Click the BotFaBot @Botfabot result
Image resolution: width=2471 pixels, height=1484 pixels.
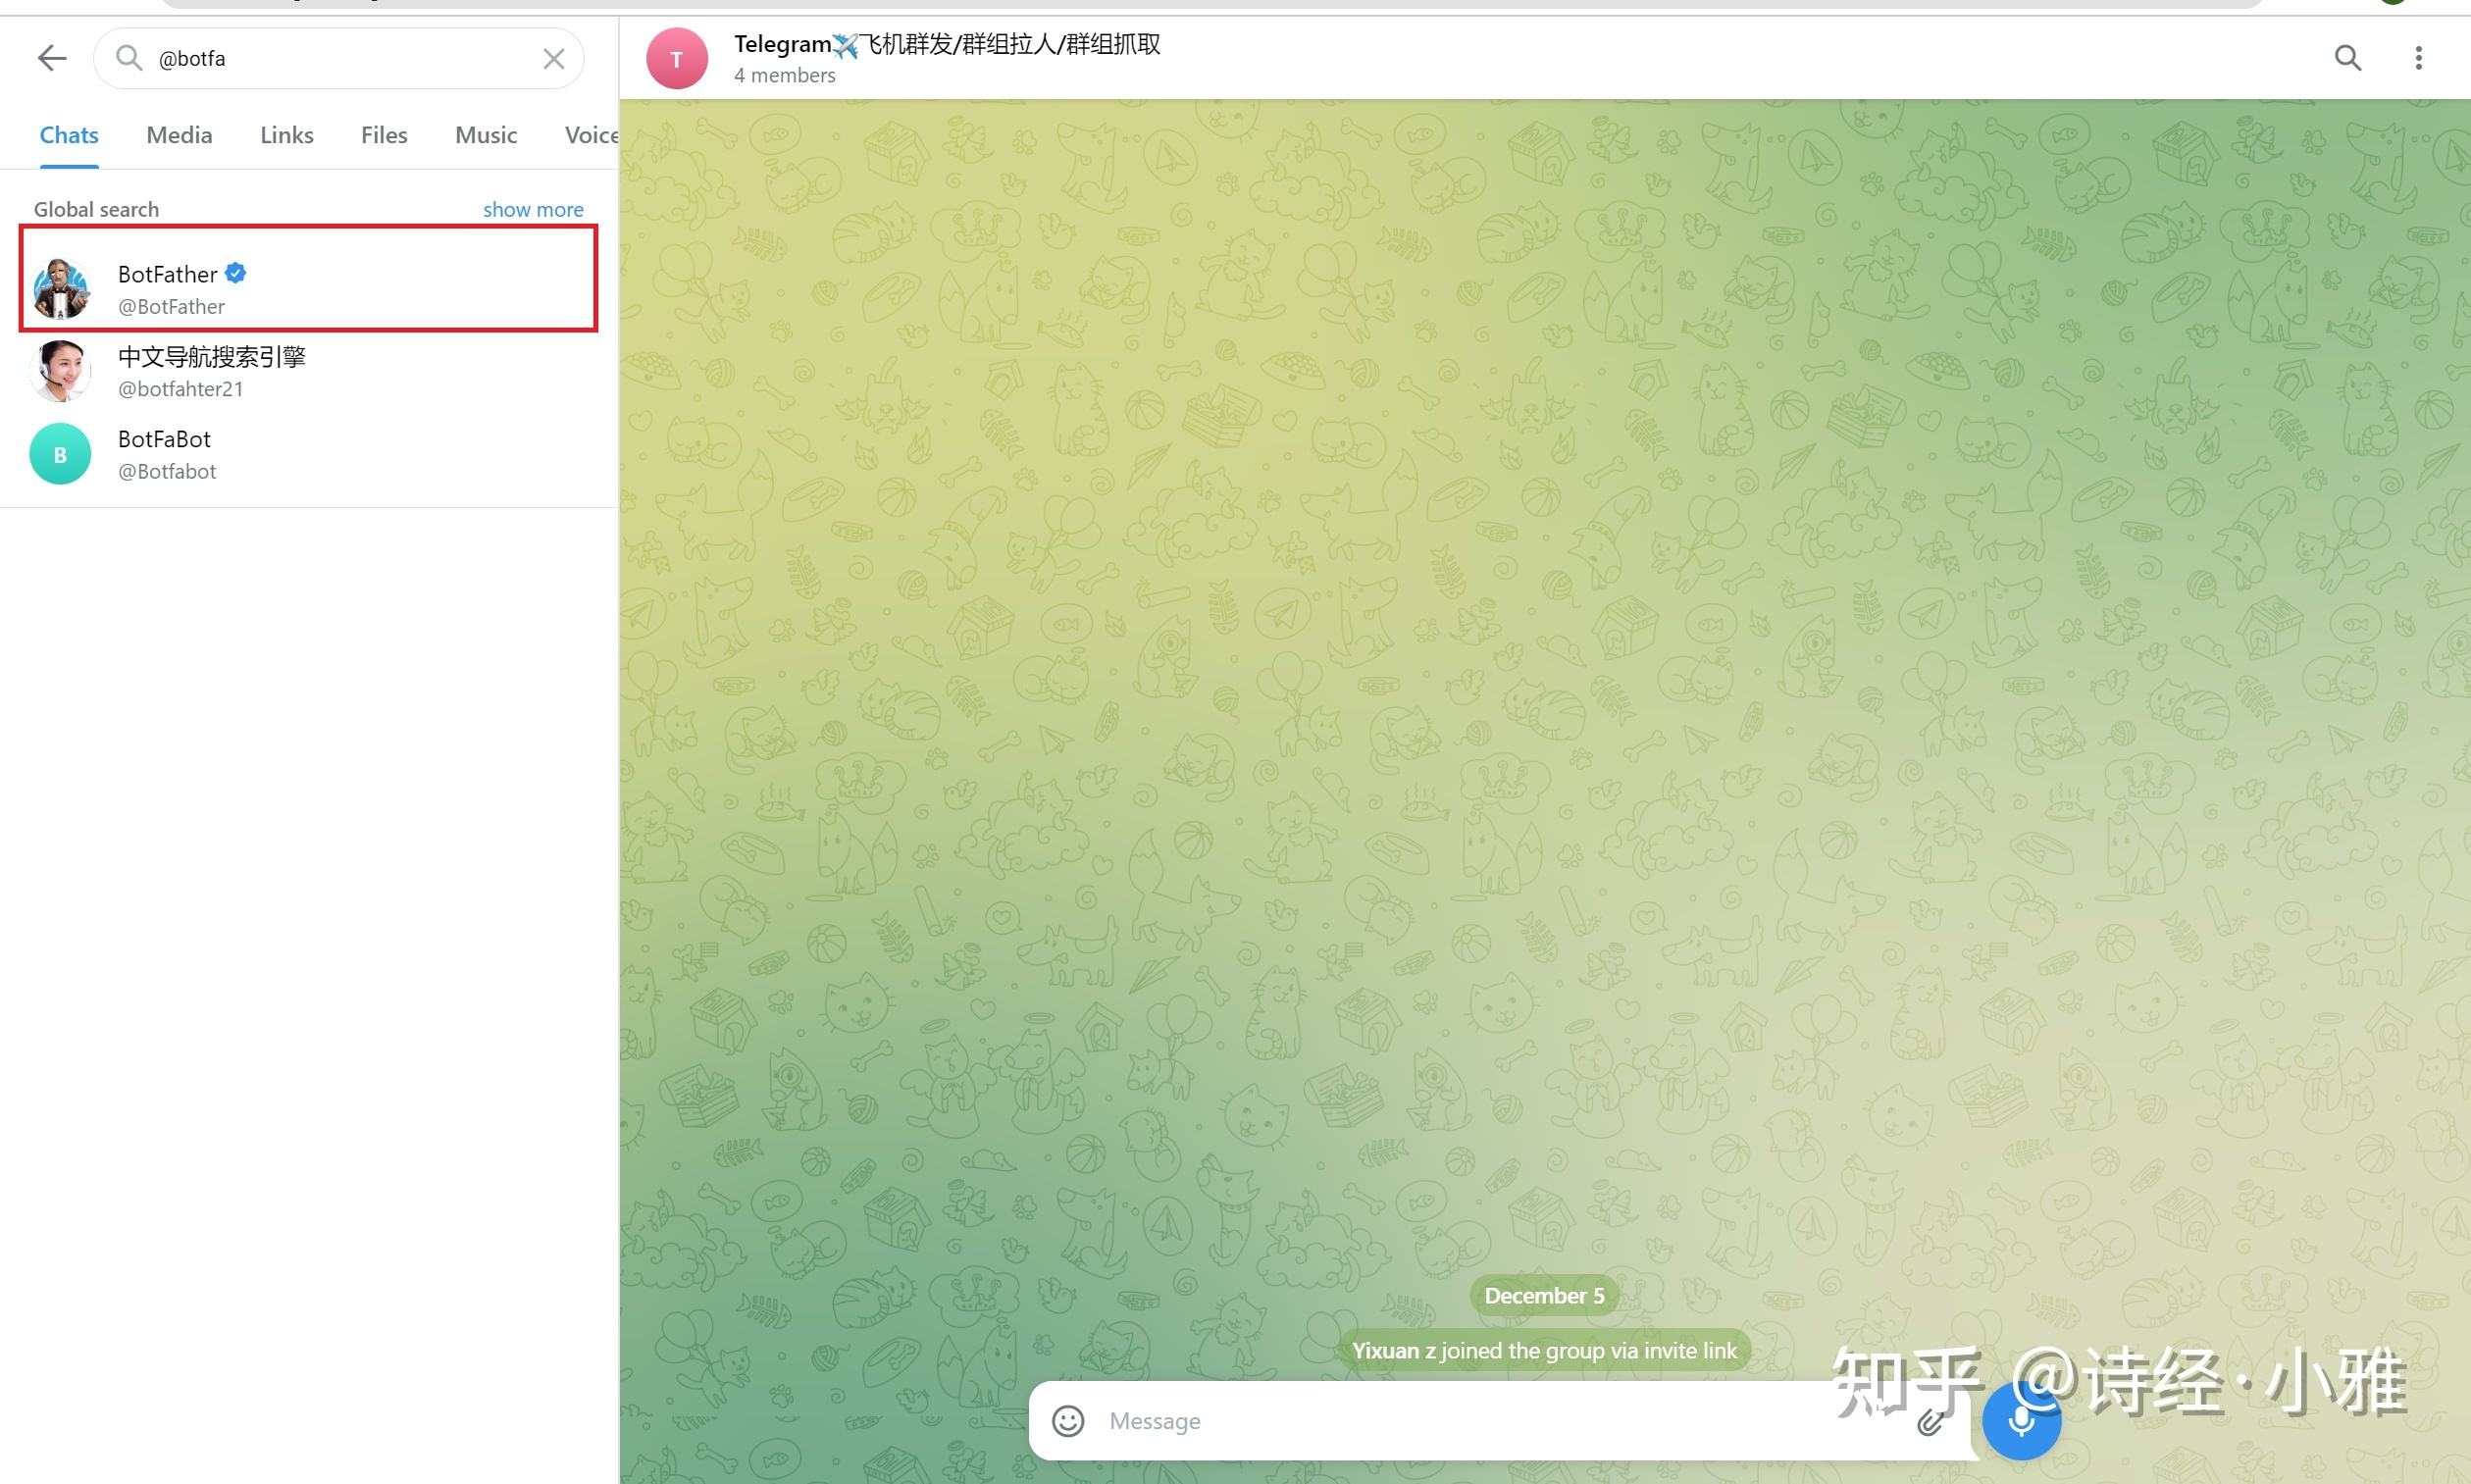click(309, 453)
